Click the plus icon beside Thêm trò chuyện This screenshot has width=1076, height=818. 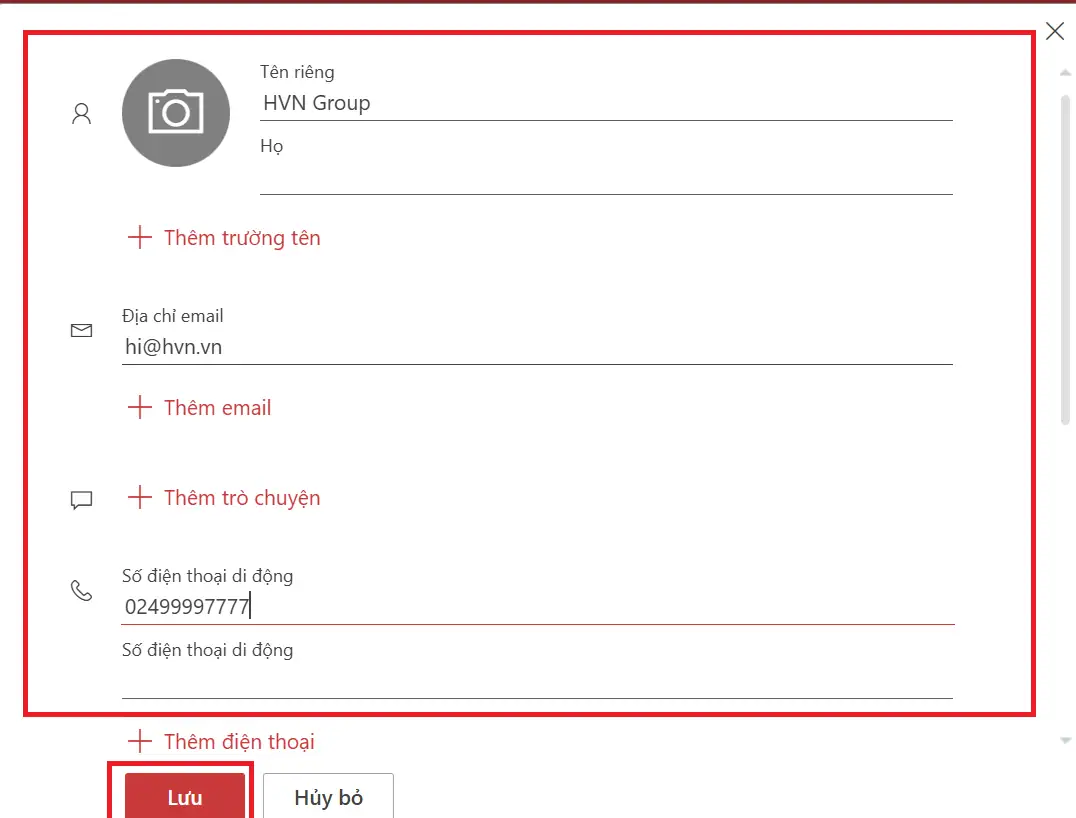point(139,497)
